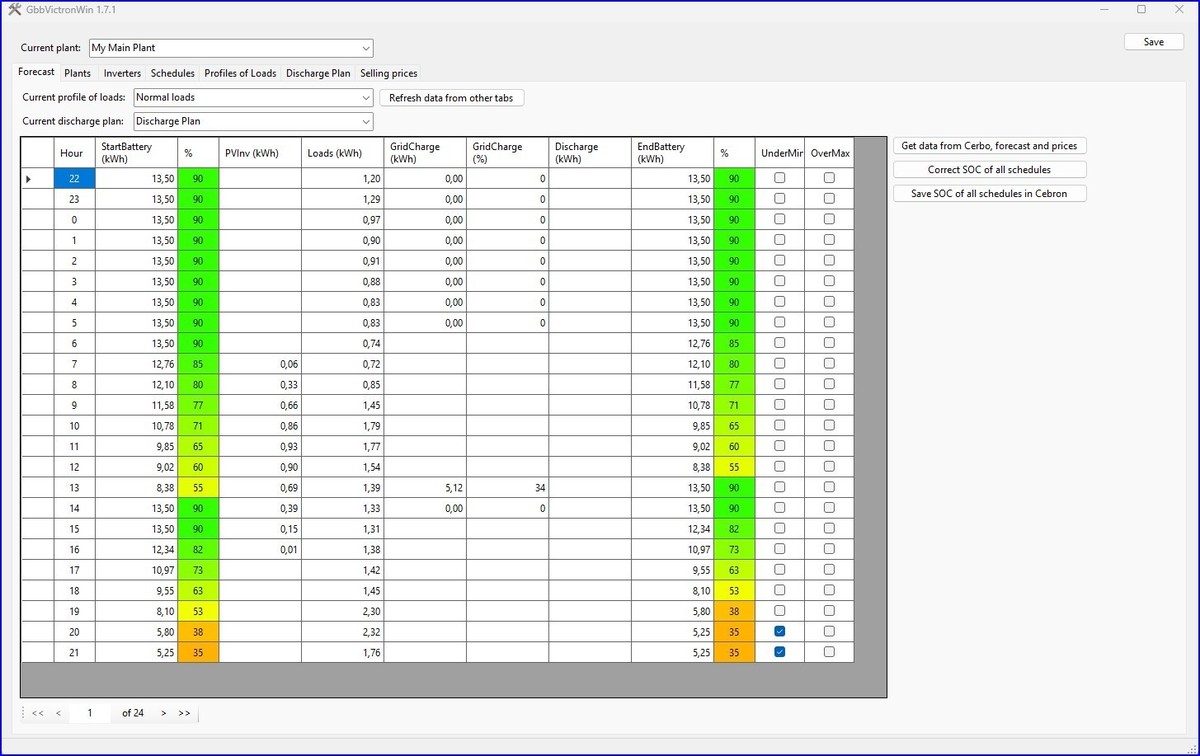The image size is (1200, 756).
Task: Tick the OverMax checkbox for hour 13
Action: click(829, 487)
